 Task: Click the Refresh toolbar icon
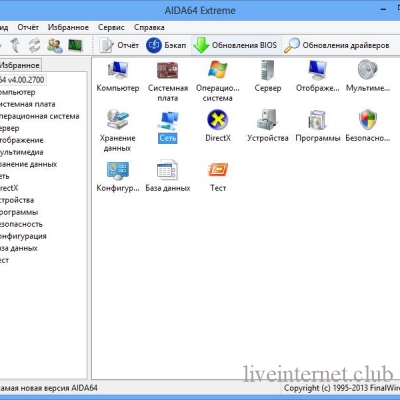(x=34, y=45)
